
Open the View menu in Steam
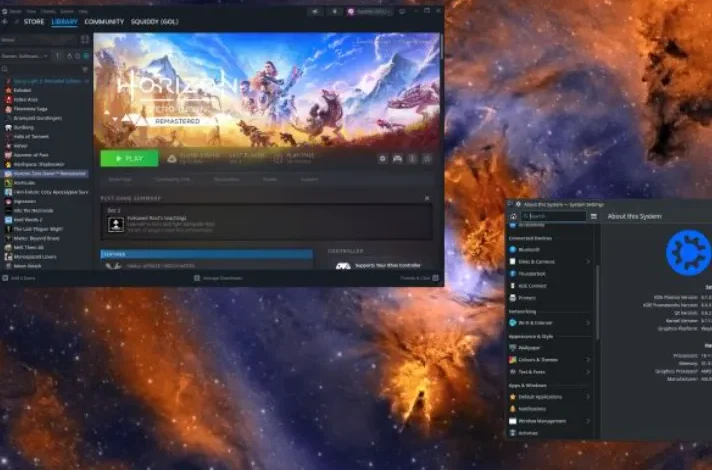click(x=31, y=11)
